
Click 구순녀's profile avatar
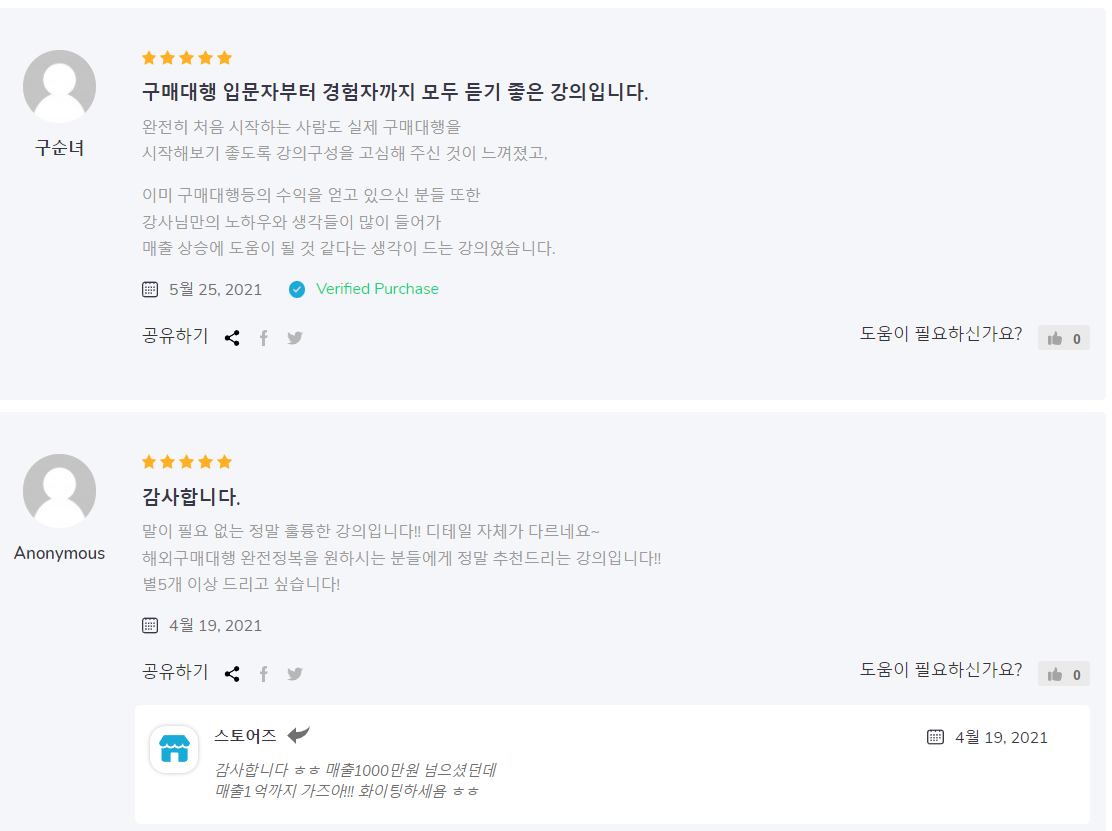point(59,87)
